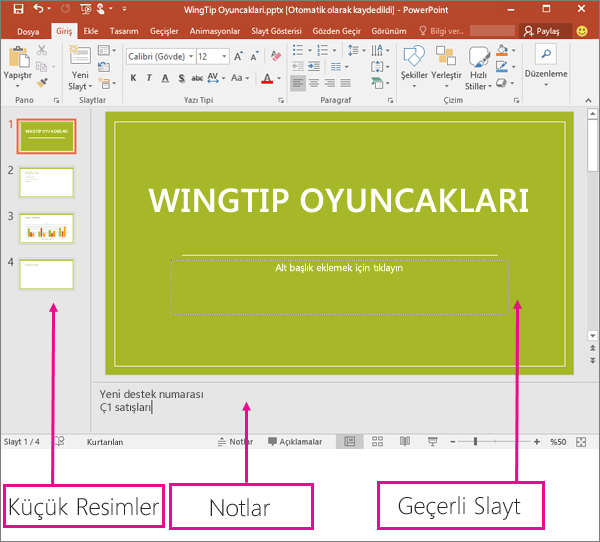Zoom out with the minus button

tap(453, 442)
